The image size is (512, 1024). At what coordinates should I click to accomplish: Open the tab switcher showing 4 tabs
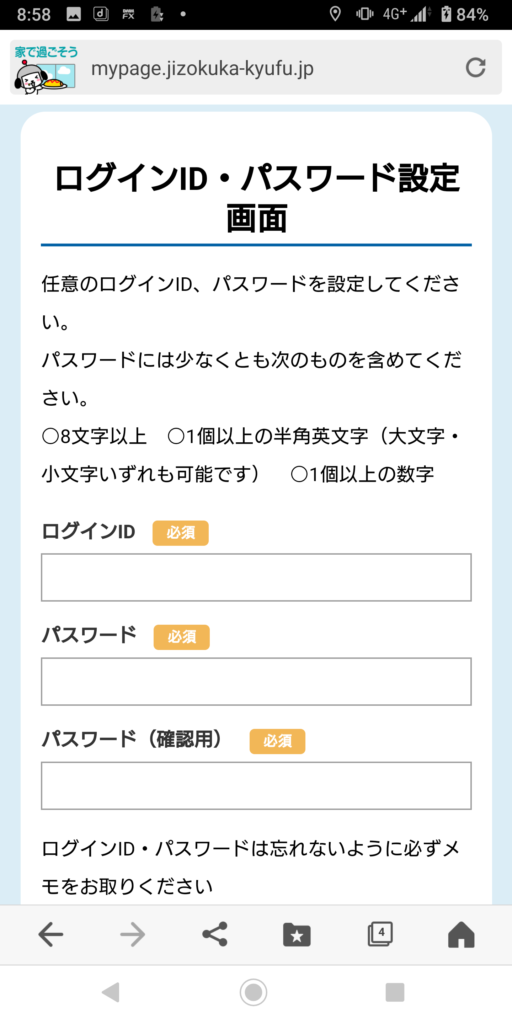[x=379, y=935]
